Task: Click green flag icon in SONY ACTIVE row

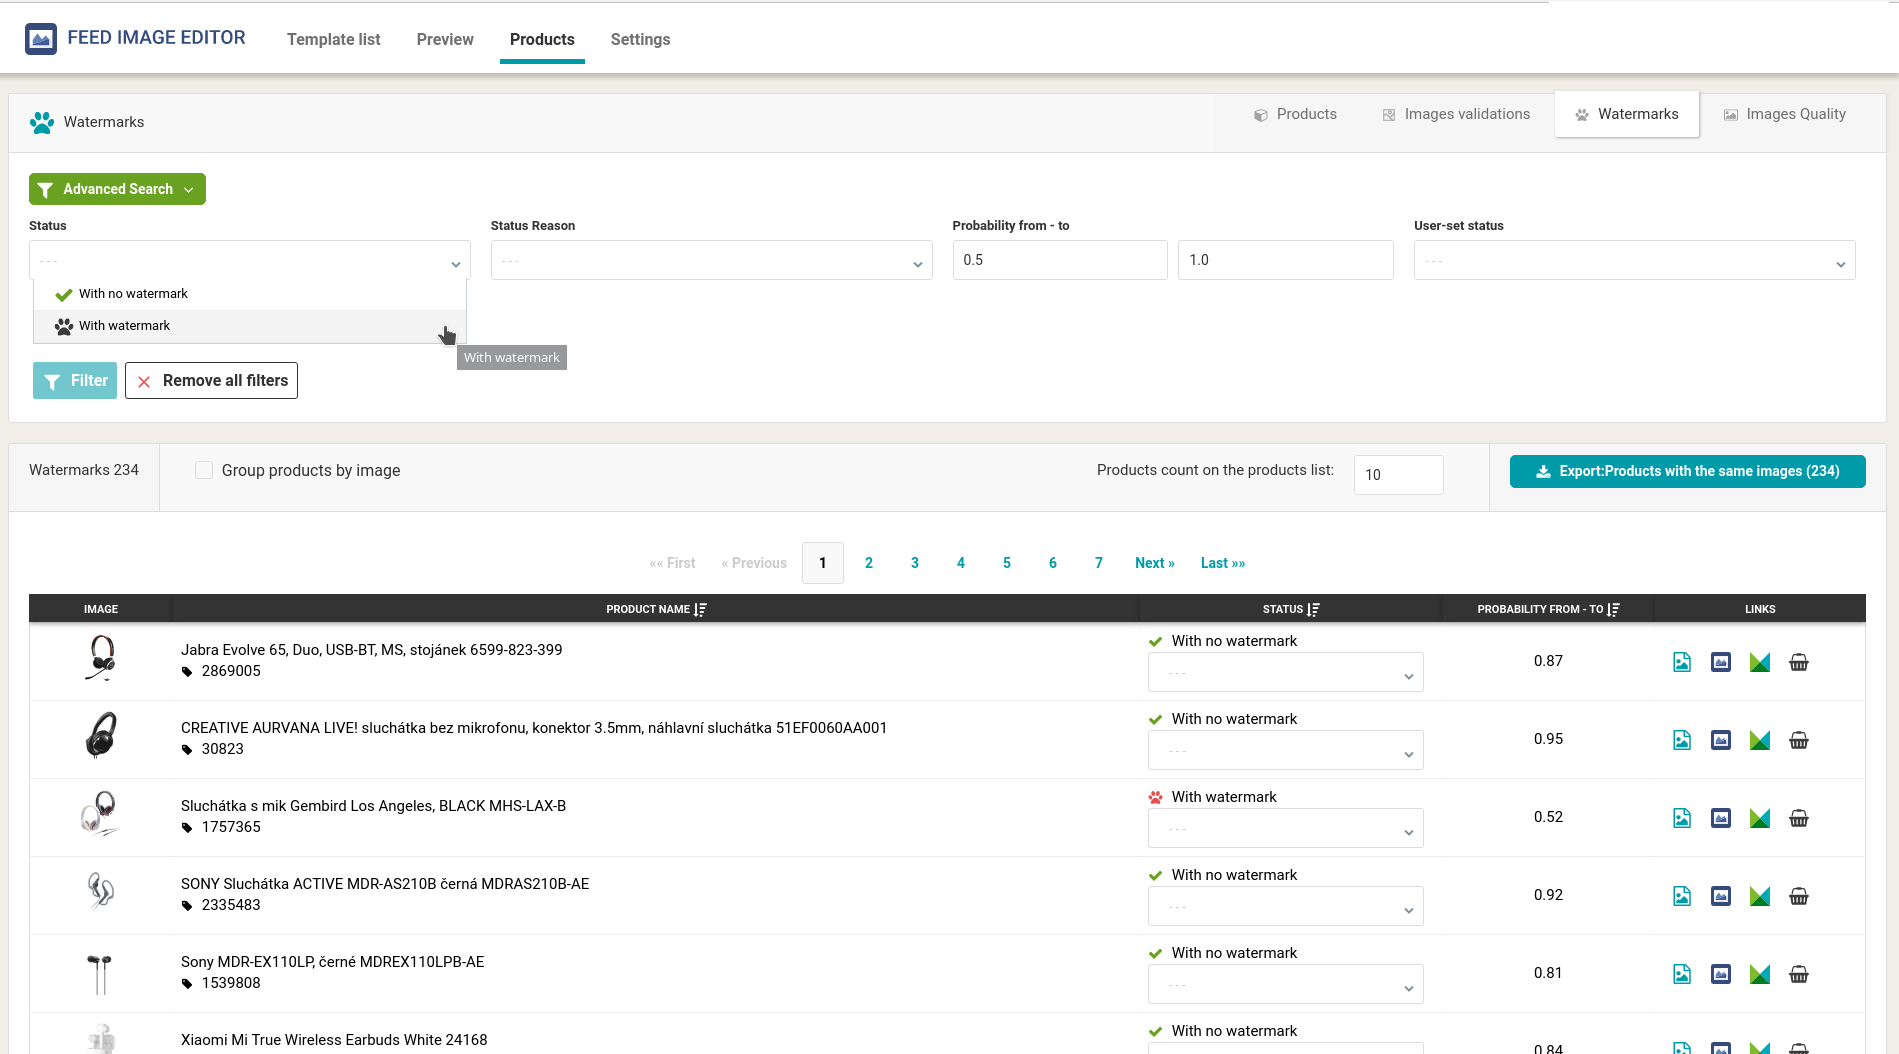Action: pos(1760,896)
